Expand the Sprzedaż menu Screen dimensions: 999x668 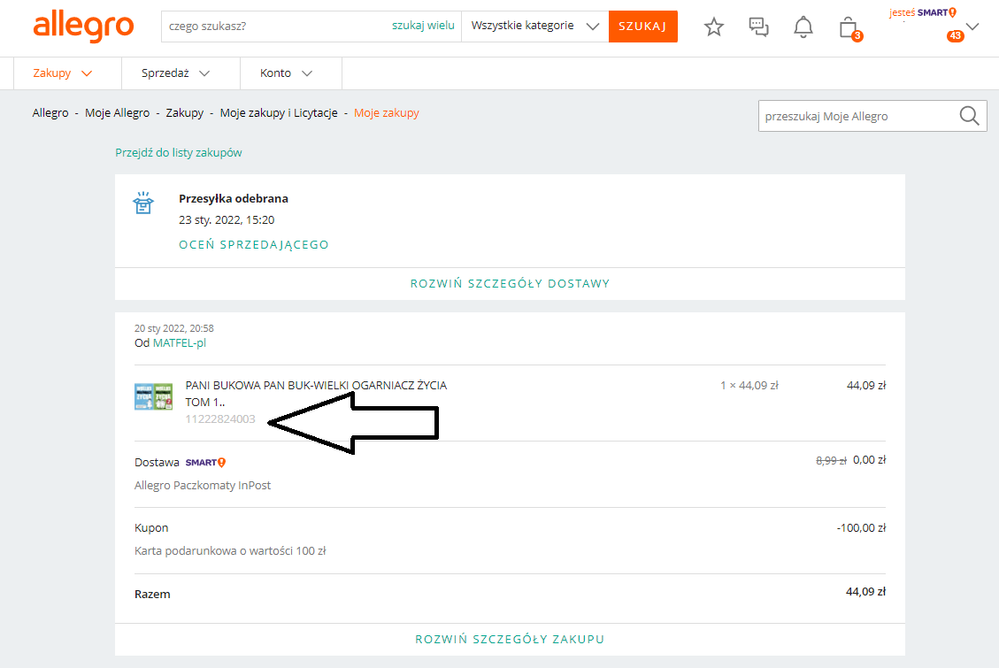pos(175,73)
